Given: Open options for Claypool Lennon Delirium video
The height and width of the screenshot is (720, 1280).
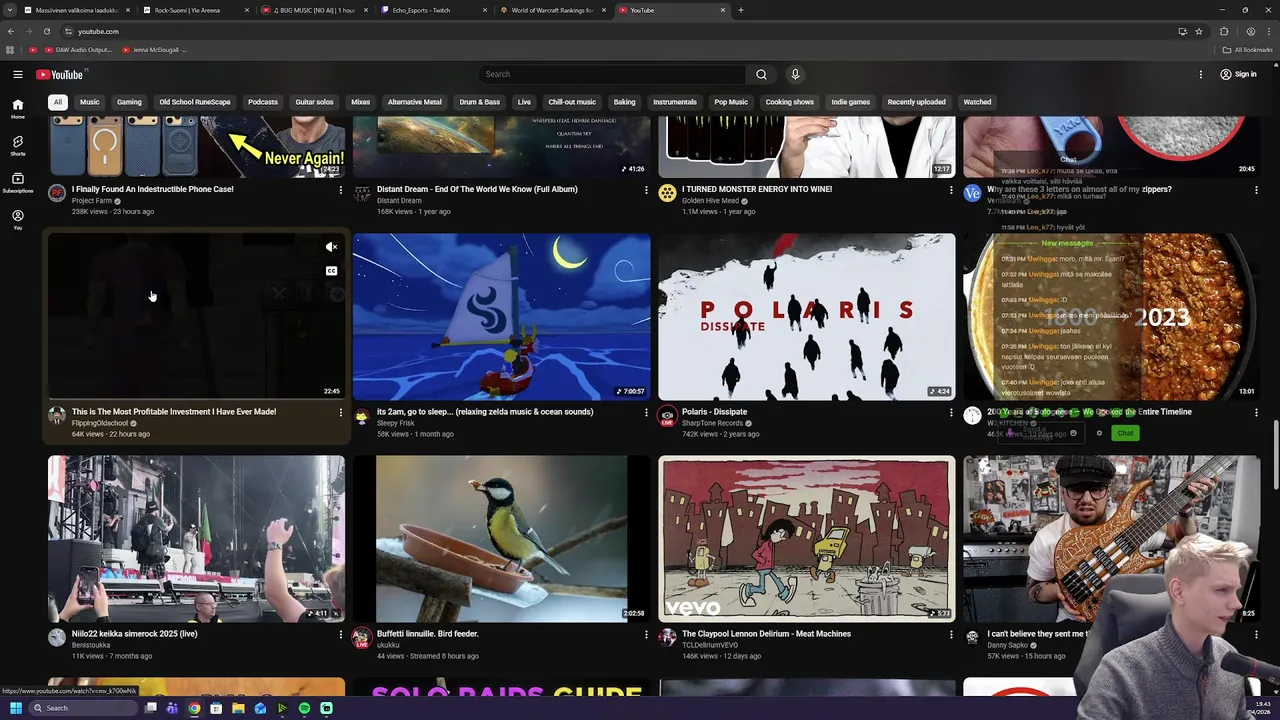Looking at the screenshot, I should coord(951,634).
